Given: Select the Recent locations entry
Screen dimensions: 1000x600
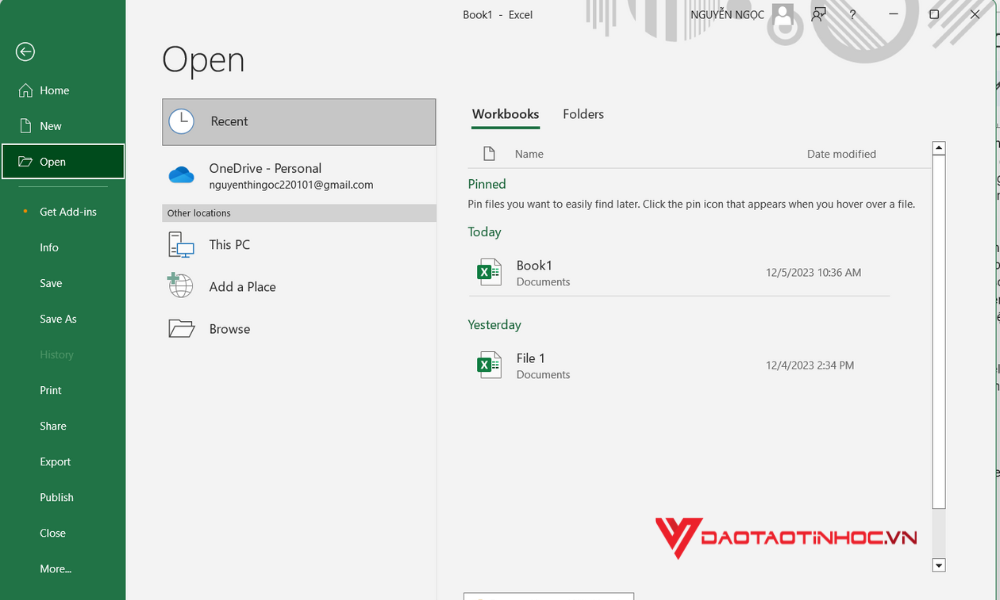Looking at the screenshot, I should click(299, 122).
